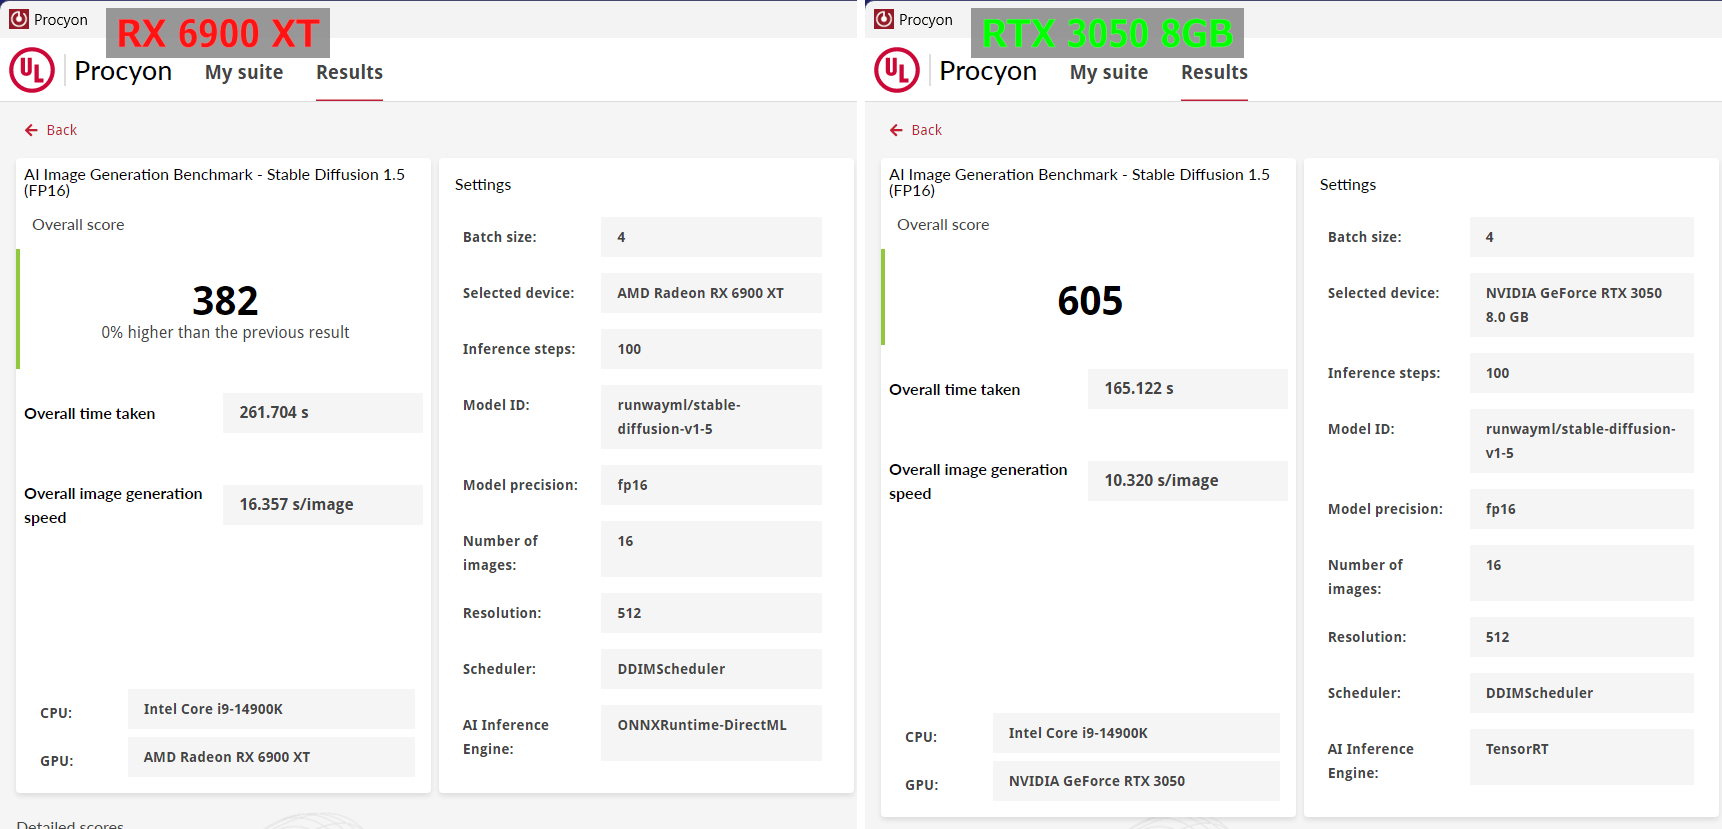Click the Settings heading in RTX 3050 window
This screenshot has height=829, width=1722.
pyautogui.click(x=1347, y=185)
